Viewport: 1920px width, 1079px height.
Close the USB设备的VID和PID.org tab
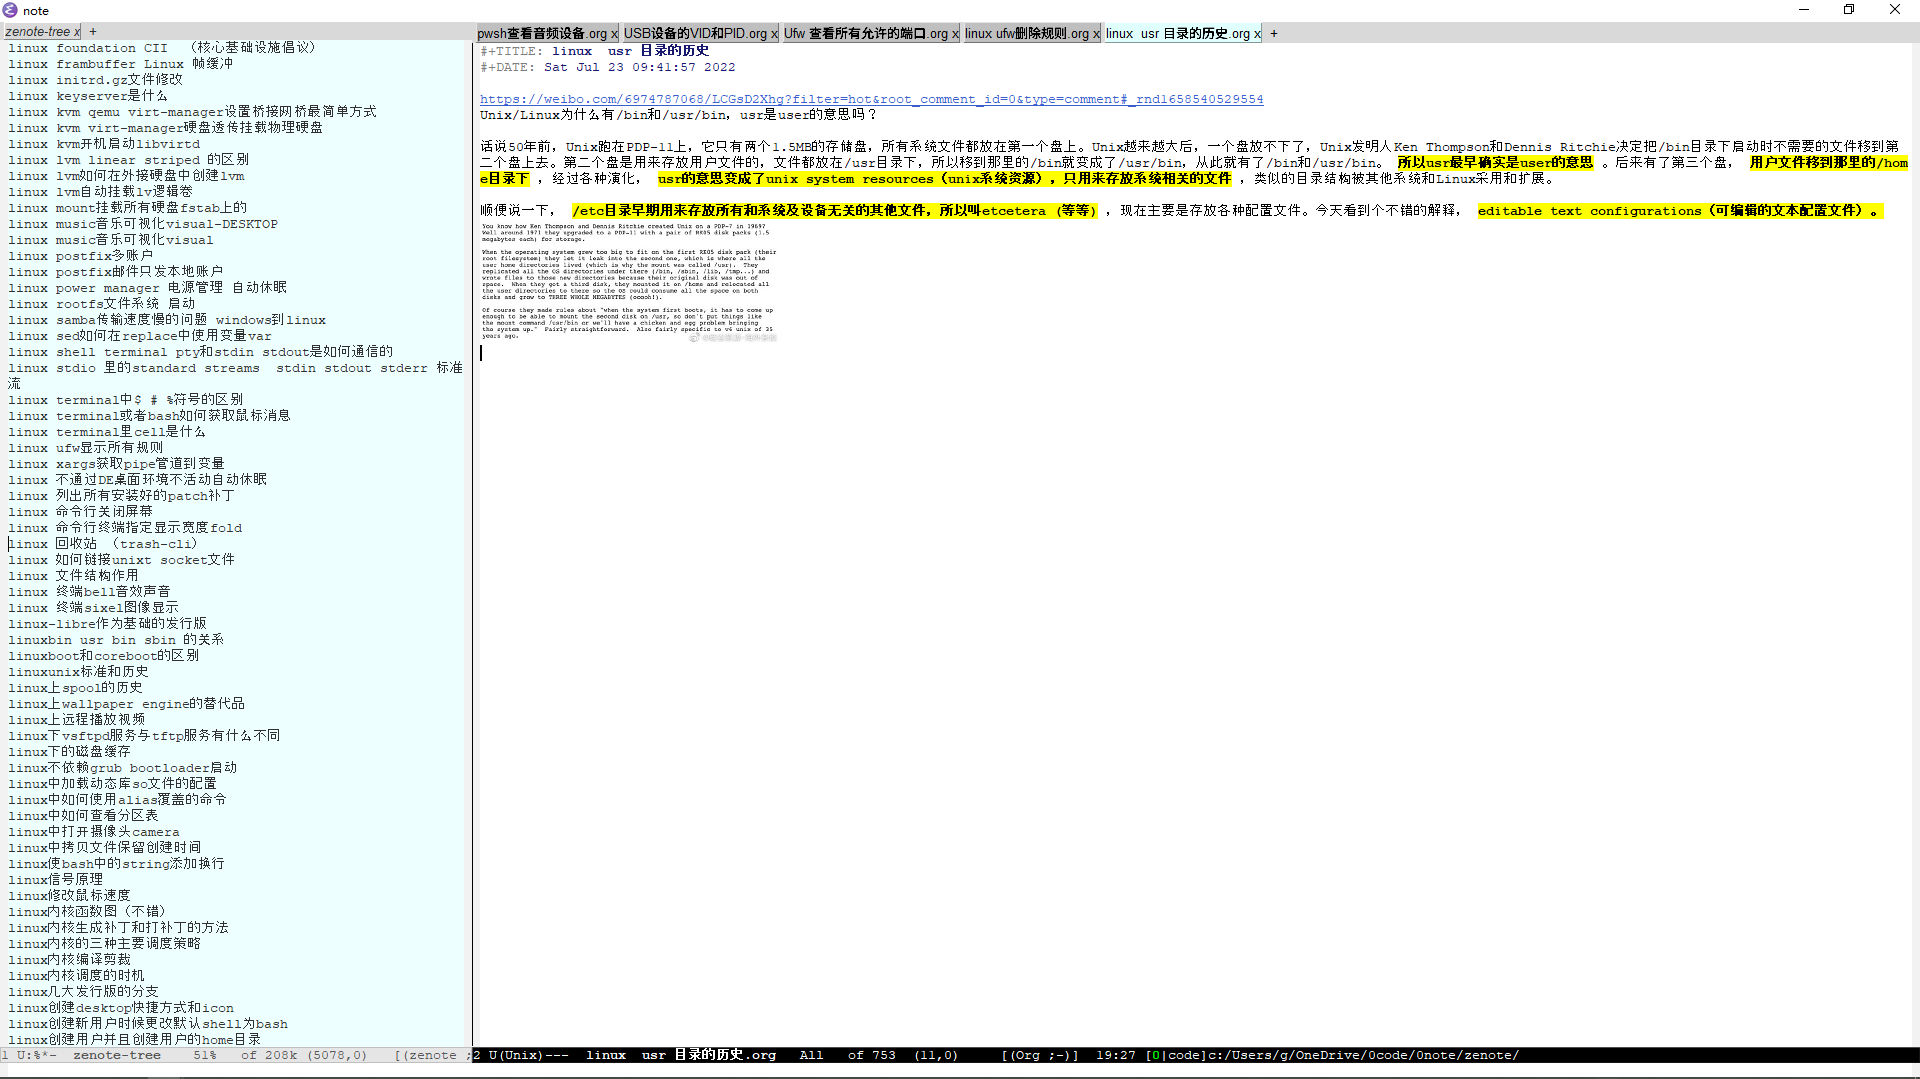point(774,34)
